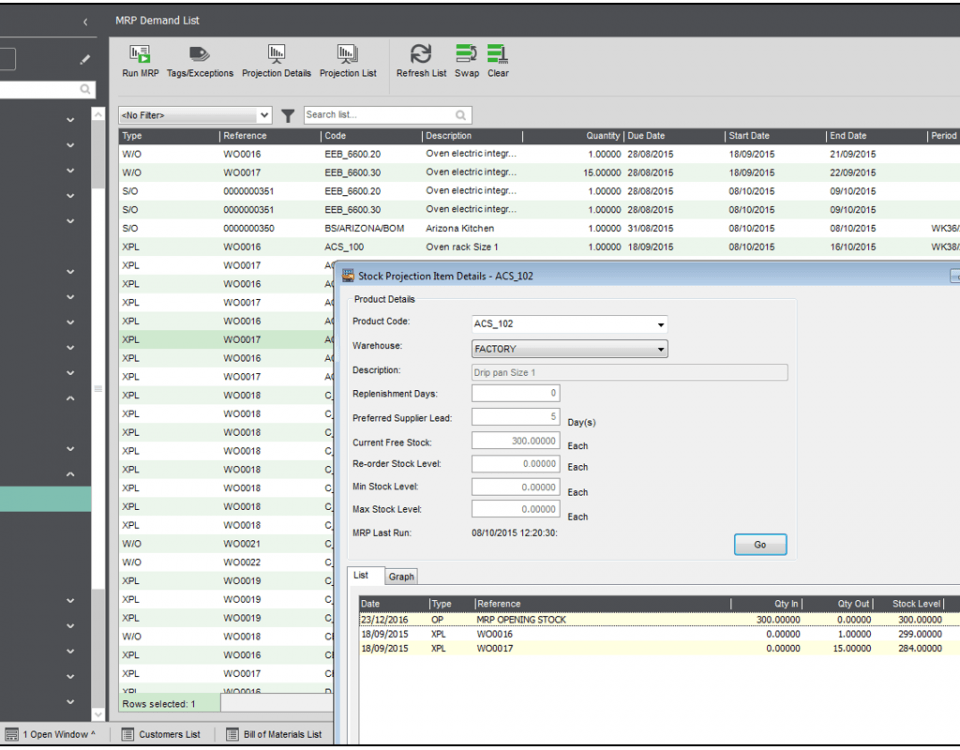Select the W/O WO0021 row

point(226,544)
